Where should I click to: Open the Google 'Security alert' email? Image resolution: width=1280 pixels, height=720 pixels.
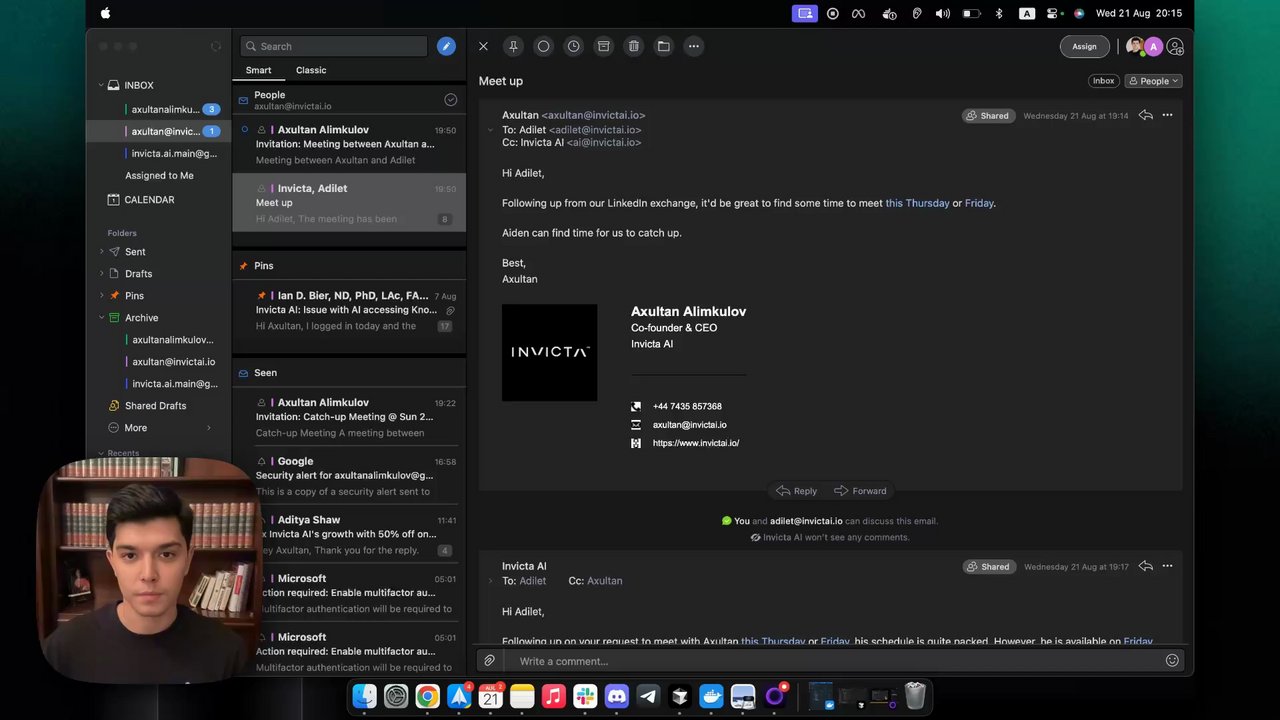pyautogui.click(x=349, y=476)
